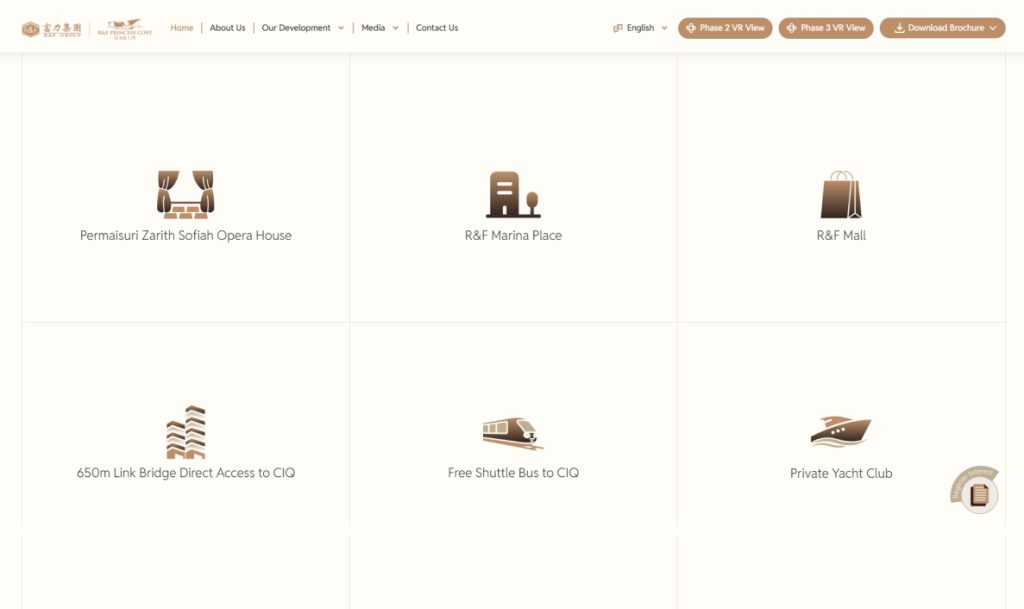Expand the Media menu chevron
The width and height of the screenshot is (1024, 609).
[395, 28]
